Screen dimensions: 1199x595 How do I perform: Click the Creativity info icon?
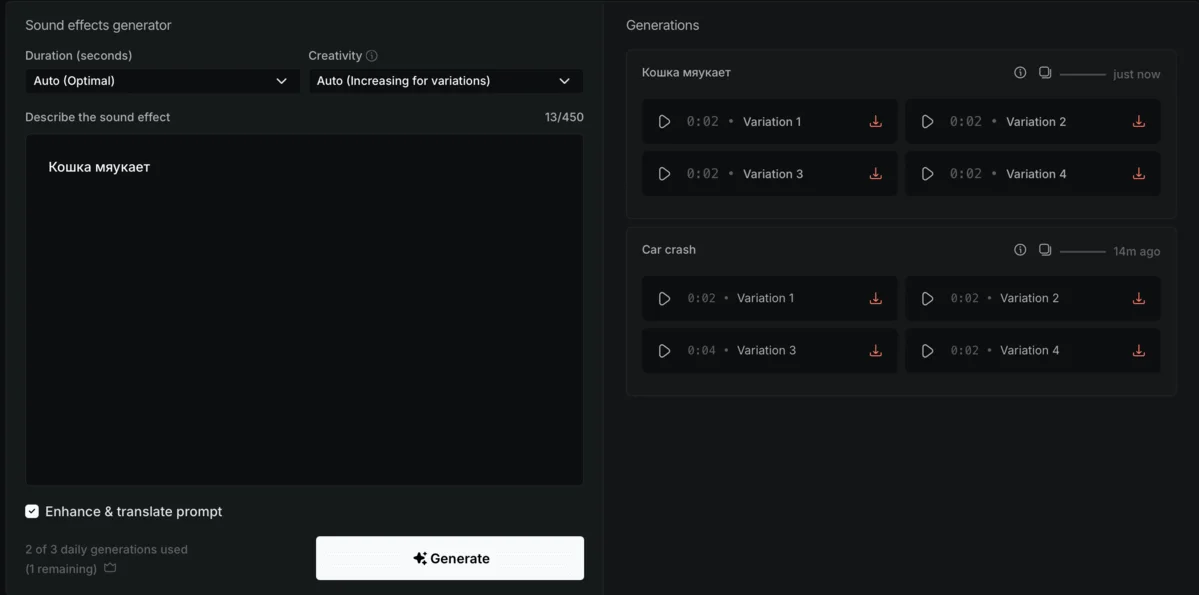[372, 56]
